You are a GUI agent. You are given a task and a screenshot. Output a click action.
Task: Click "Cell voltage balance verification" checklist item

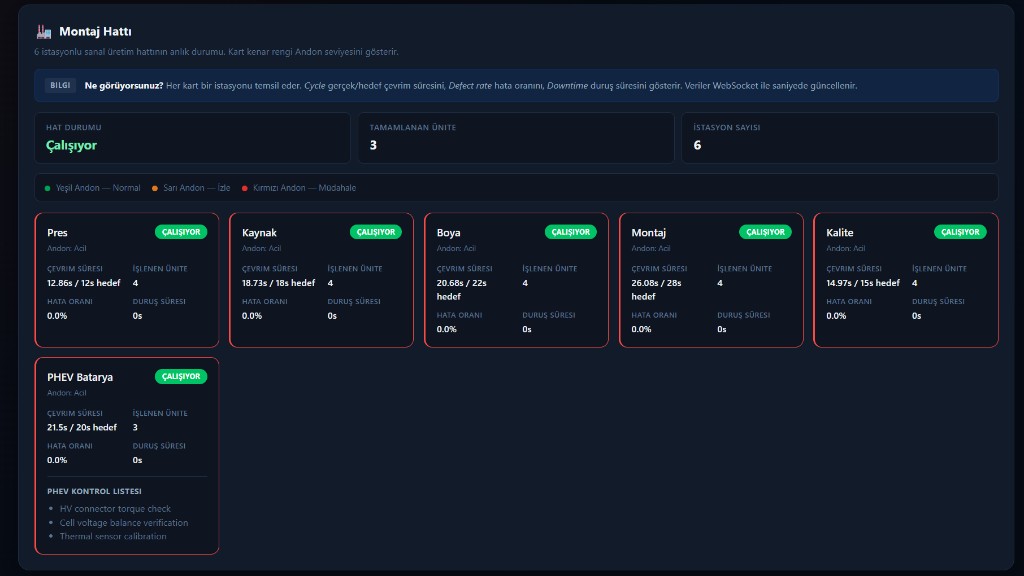tap(123, 522)
